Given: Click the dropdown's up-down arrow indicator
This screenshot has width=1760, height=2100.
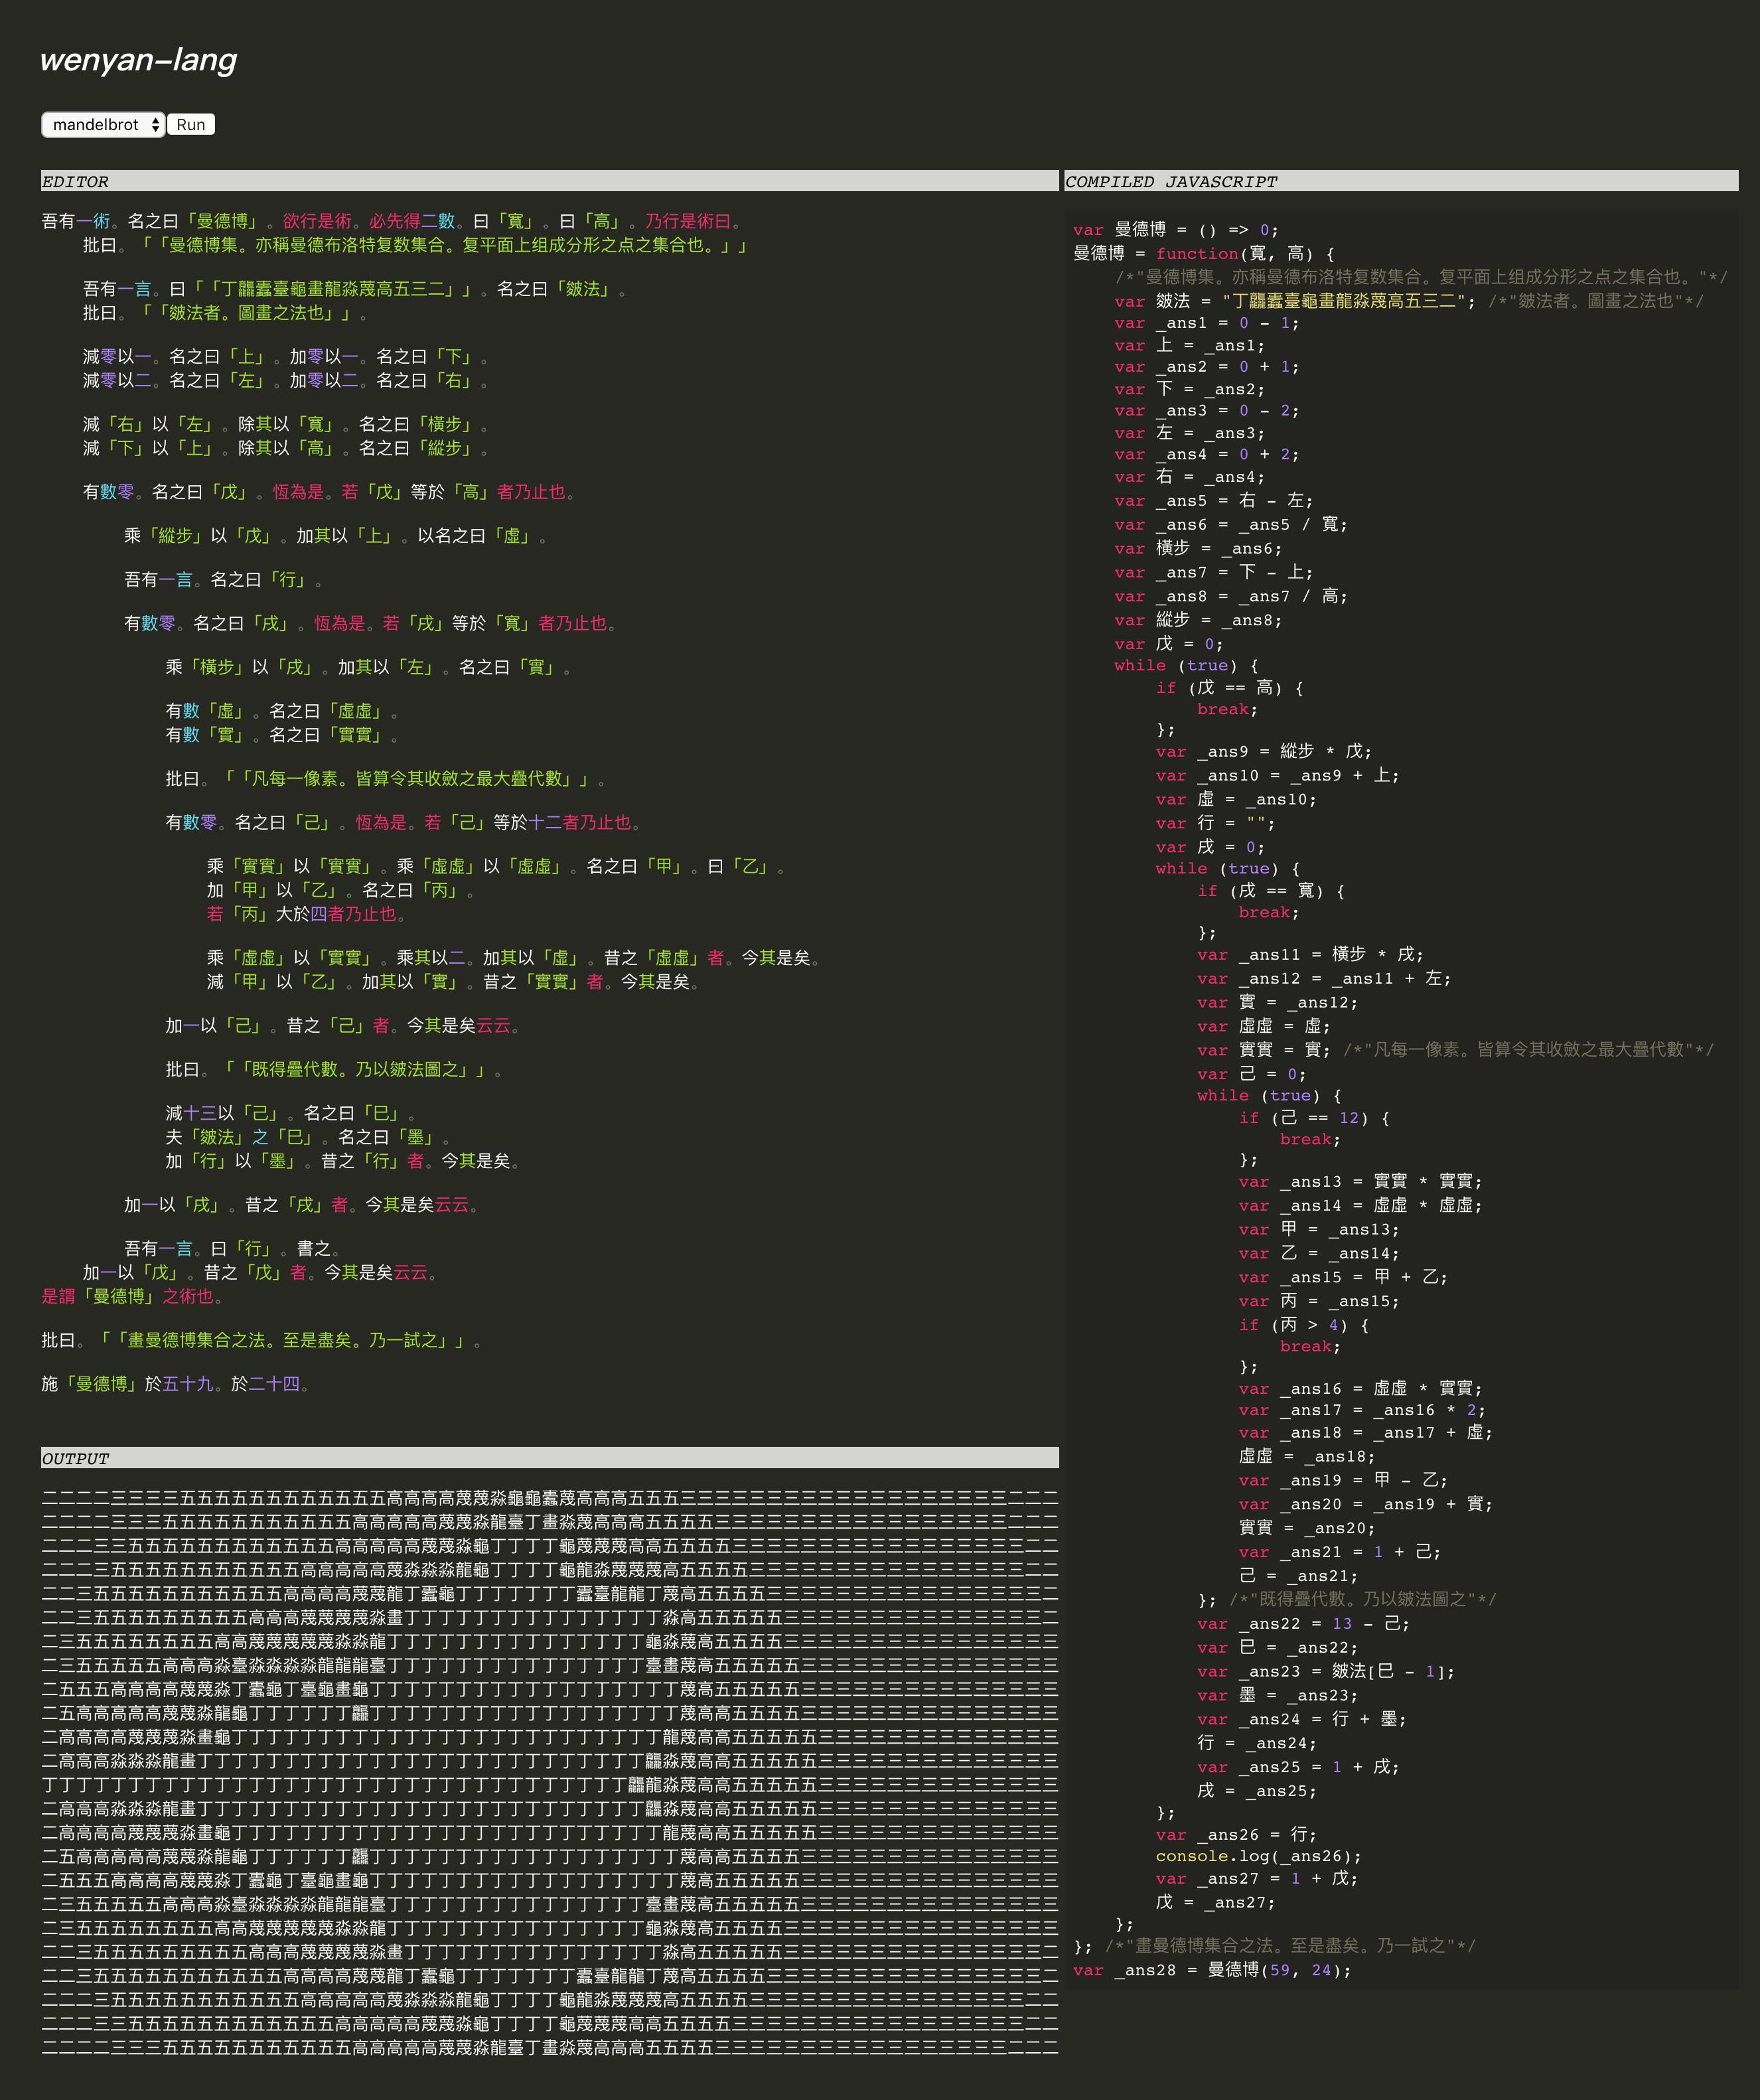Looking at the screenshot, I should tap(156, 125).
